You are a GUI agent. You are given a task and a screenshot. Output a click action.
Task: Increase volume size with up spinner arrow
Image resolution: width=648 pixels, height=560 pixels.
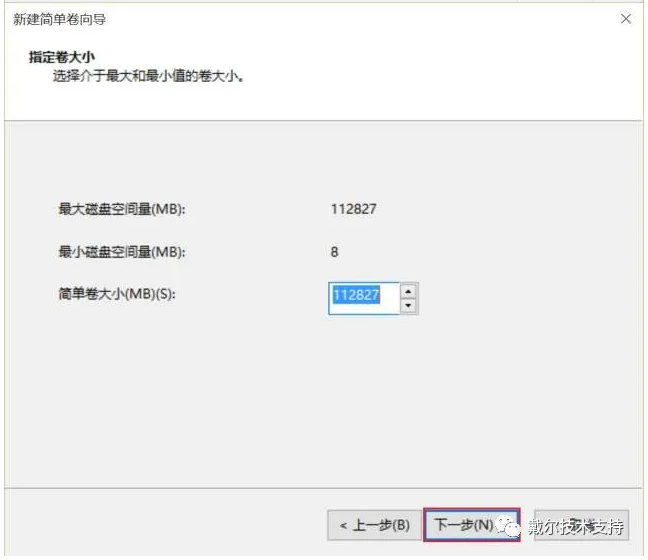tap(408, 291)
